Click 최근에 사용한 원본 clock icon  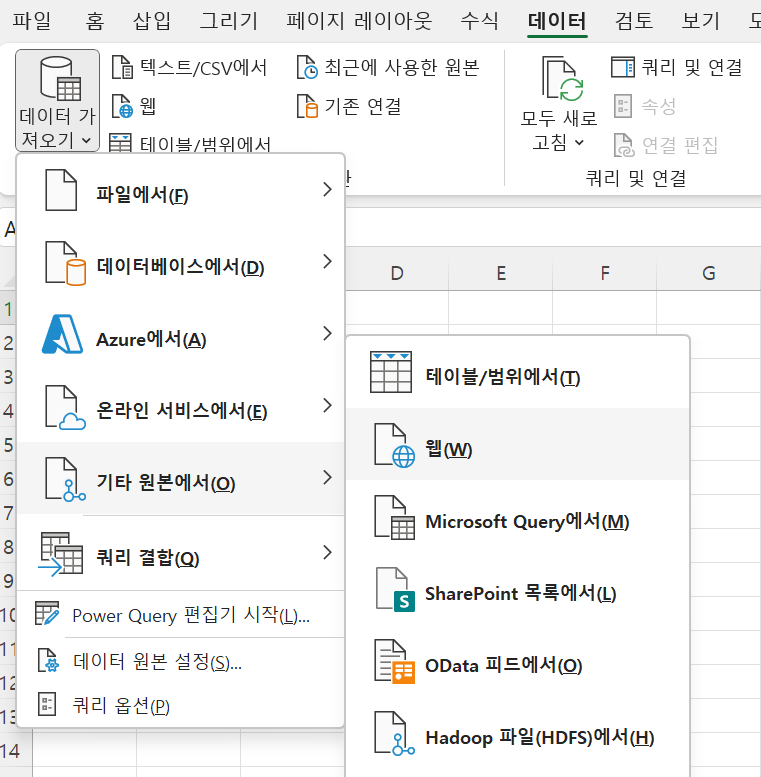pos(307,67)
